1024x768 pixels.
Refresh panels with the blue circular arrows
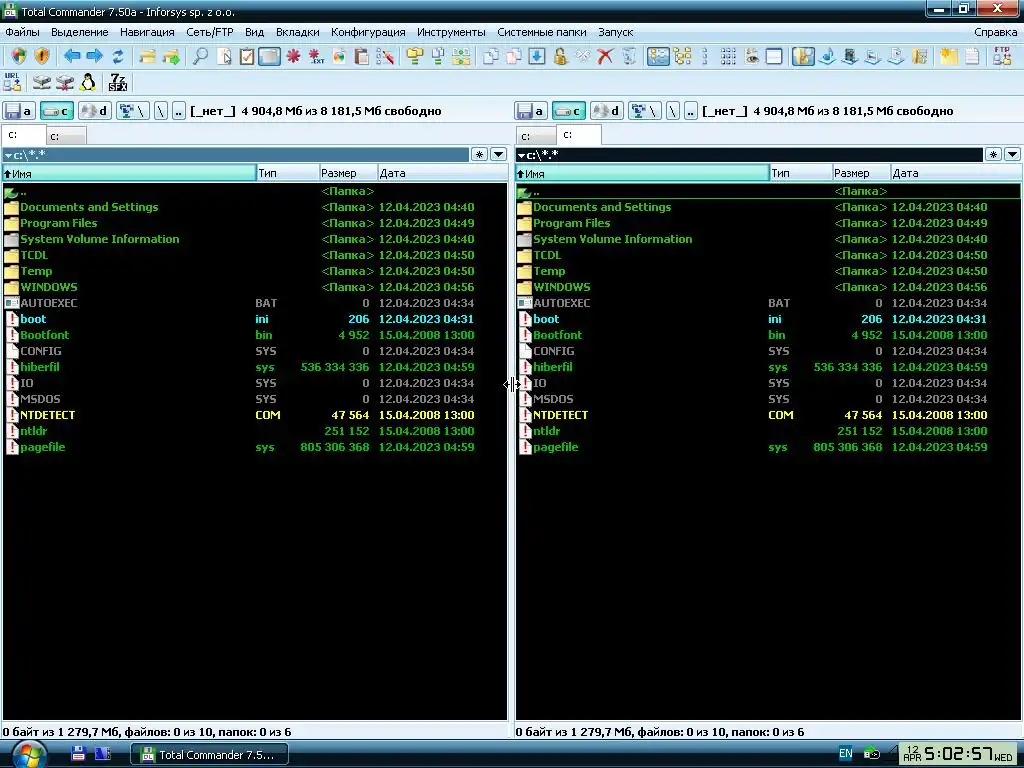click(118, 56)
